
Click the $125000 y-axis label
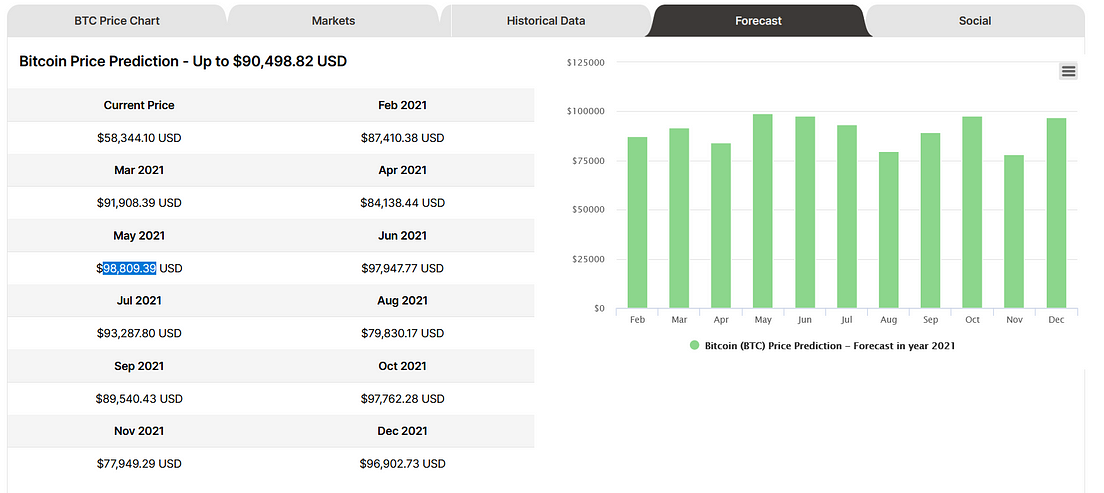click(x=585, y=62)
